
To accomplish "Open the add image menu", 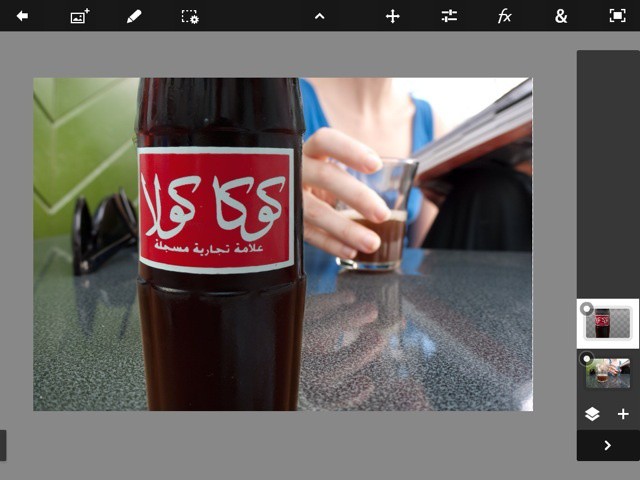I will (79, 16).
